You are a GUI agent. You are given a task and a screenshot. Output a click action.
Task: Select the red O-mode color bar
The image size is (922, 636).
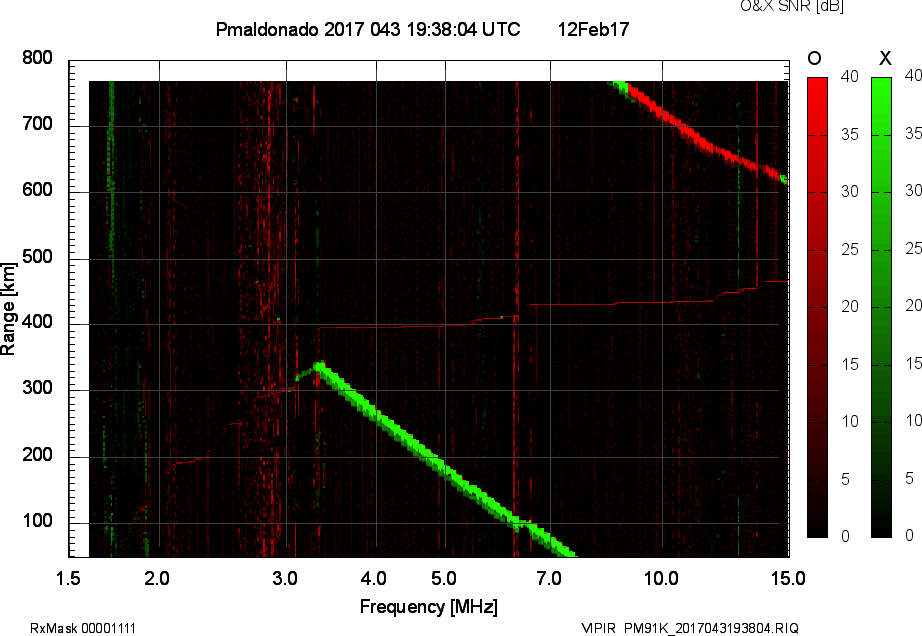[x=817, y=307]
